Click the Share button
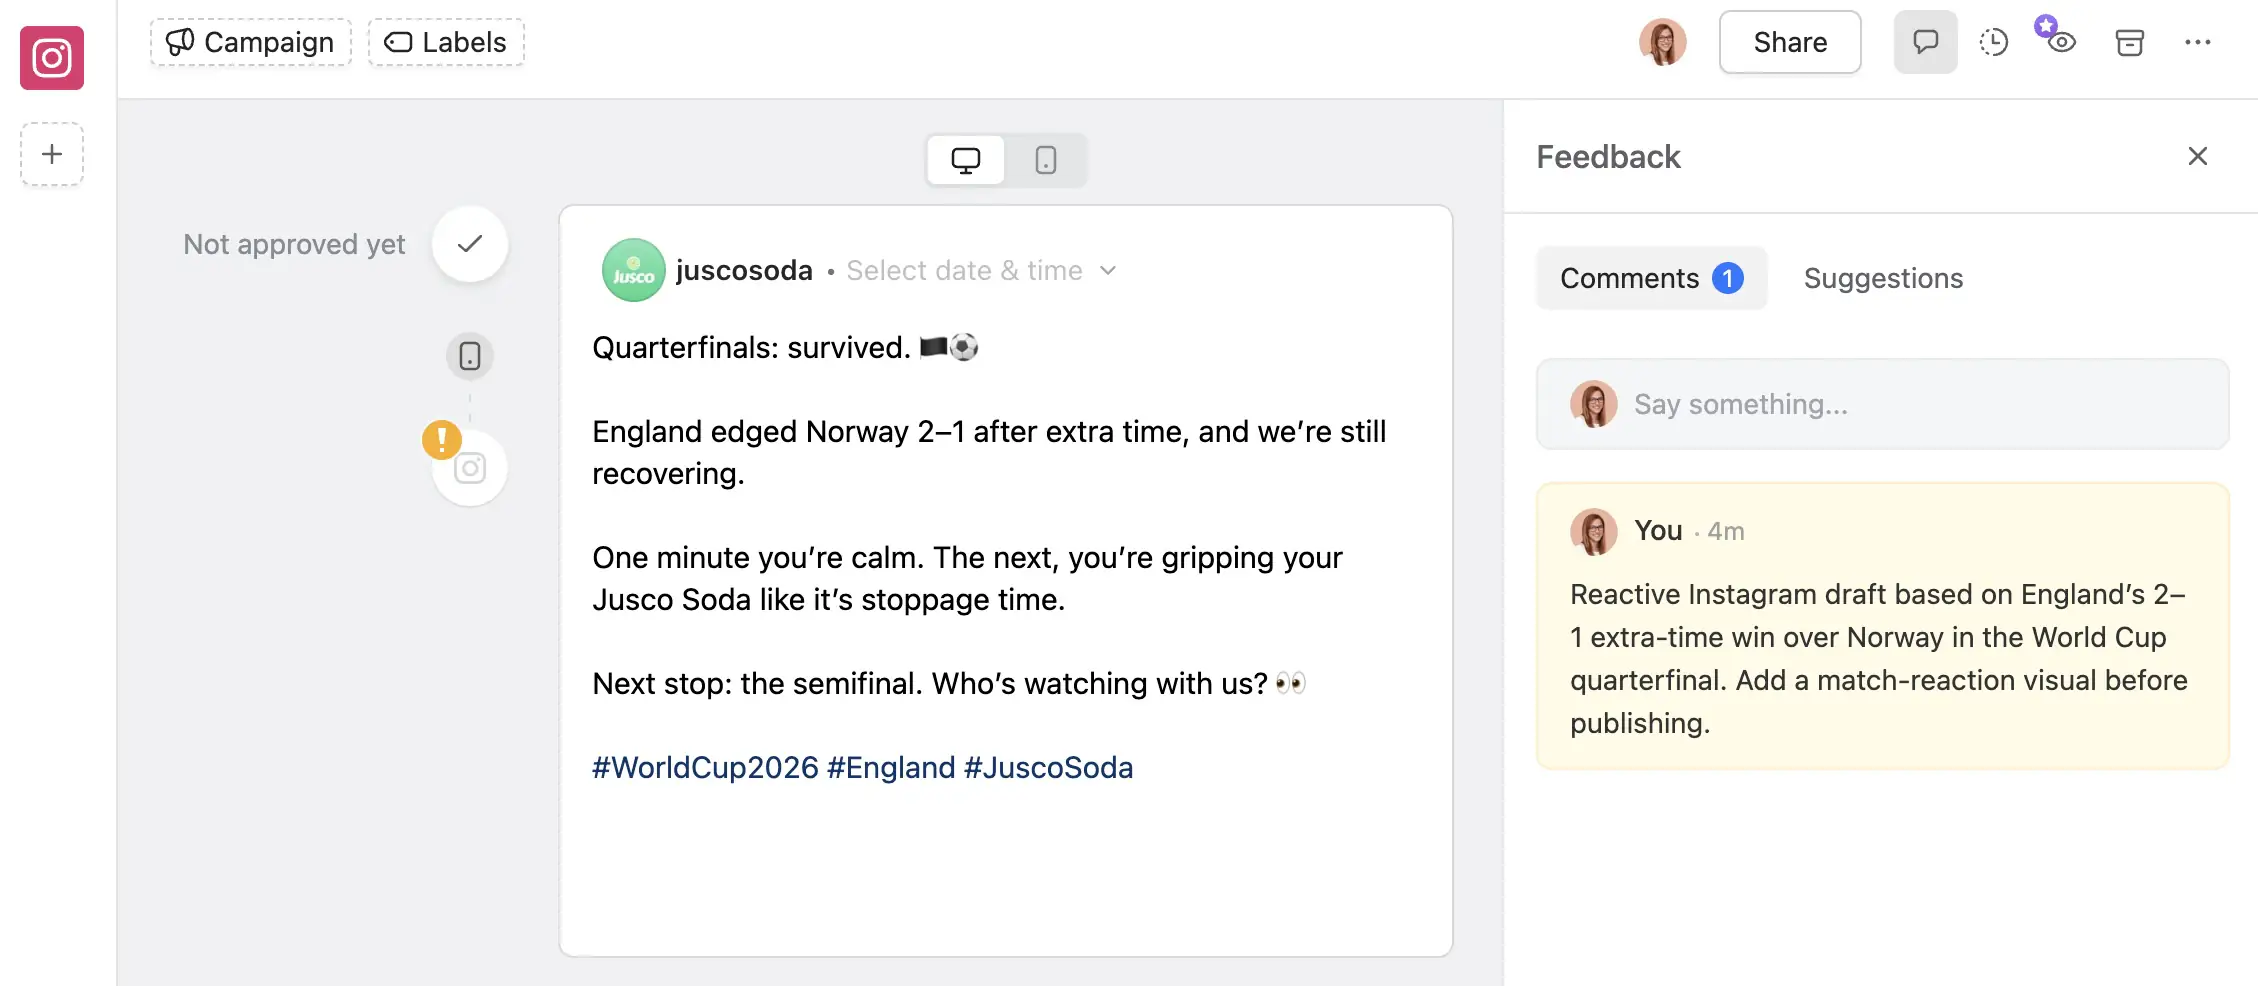2258x986 pixels. [1790, 42]
